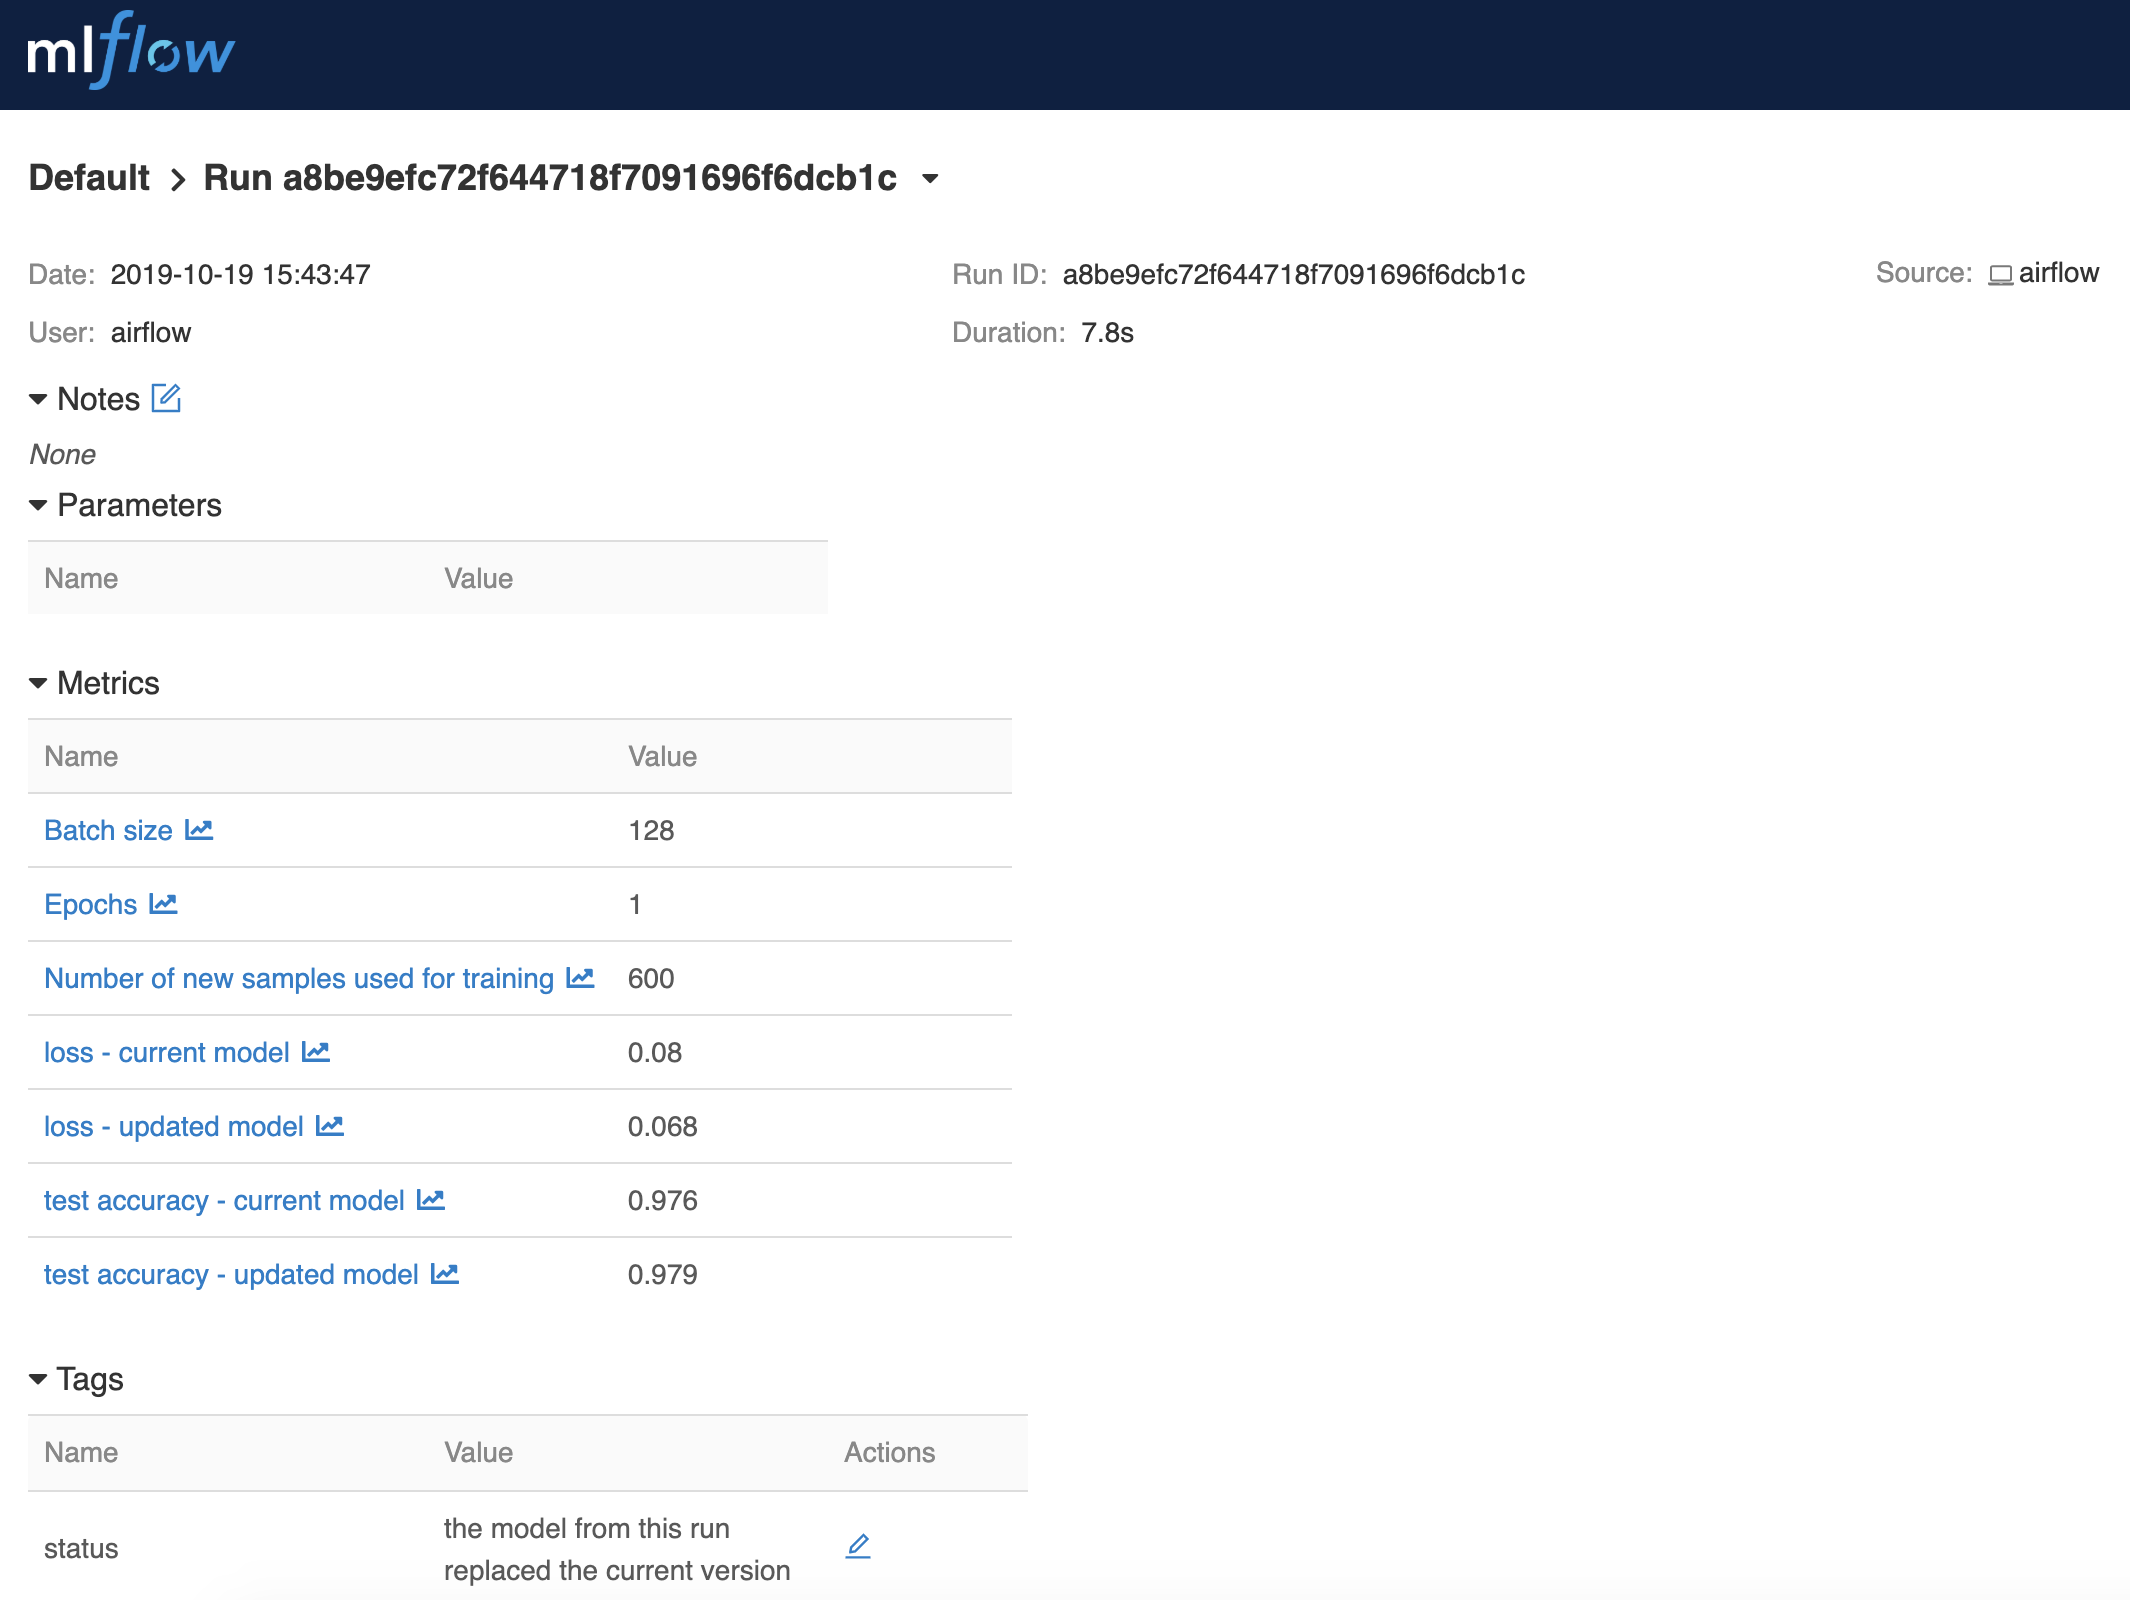Image resolution: width=2130 pixels, height=1600 pixels.
Task: Open chart icon for new samples metric
Action: point(580,978)
